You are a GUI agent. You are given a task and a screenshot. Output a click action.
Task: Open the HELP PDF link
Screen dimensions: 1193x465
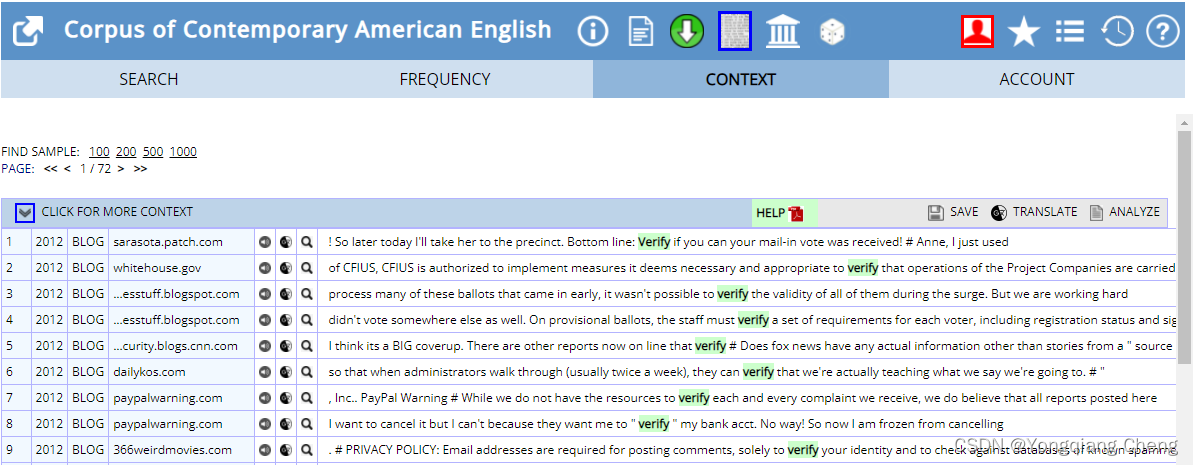[781, 213]
